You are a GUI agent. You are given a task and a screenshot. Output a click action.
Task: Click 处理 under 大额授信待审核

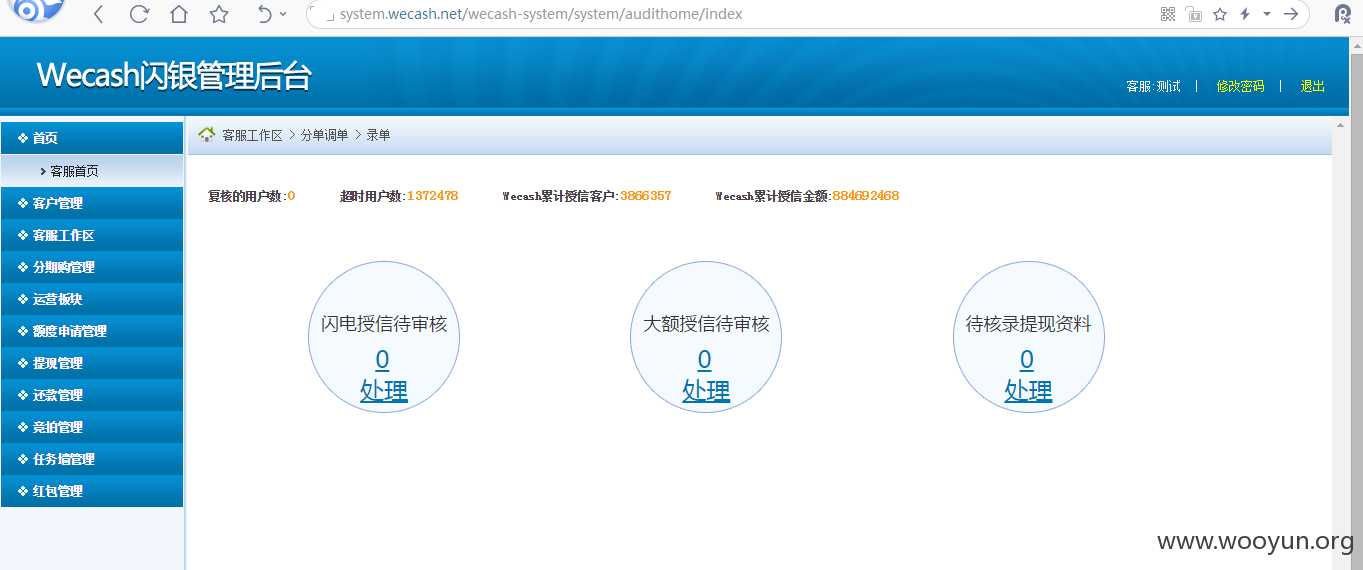pos(706,391)
